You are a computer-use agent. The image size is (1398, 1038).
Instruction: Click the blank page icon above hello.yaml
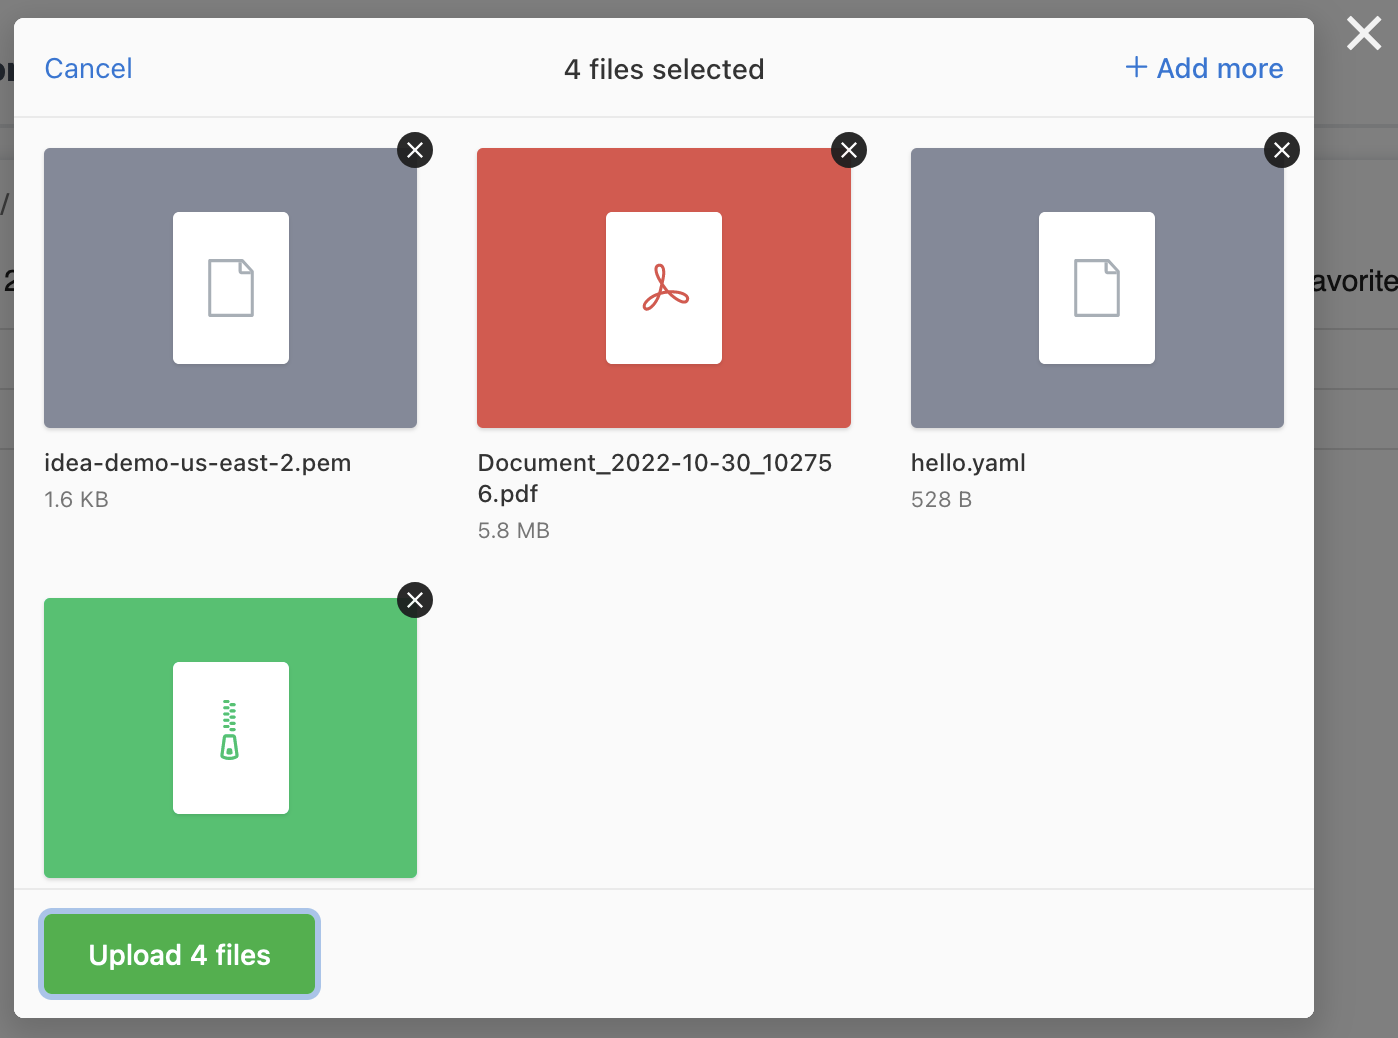1097,288
